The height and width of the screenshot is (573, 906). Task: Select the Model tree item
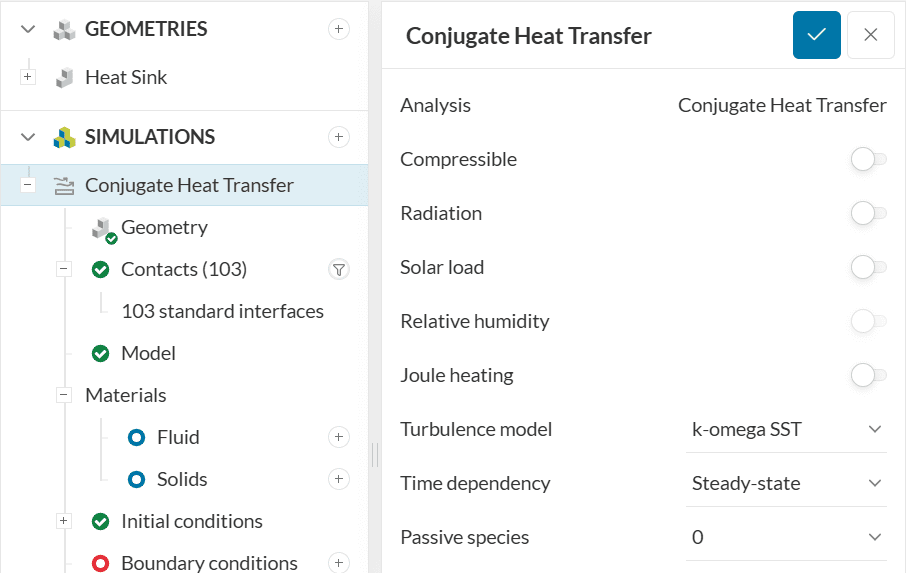[x=148, y=353]
